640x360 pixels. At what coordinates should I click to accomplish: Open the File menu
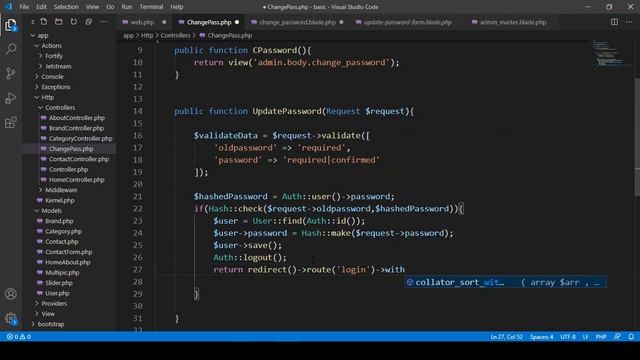tap(24, 7)
